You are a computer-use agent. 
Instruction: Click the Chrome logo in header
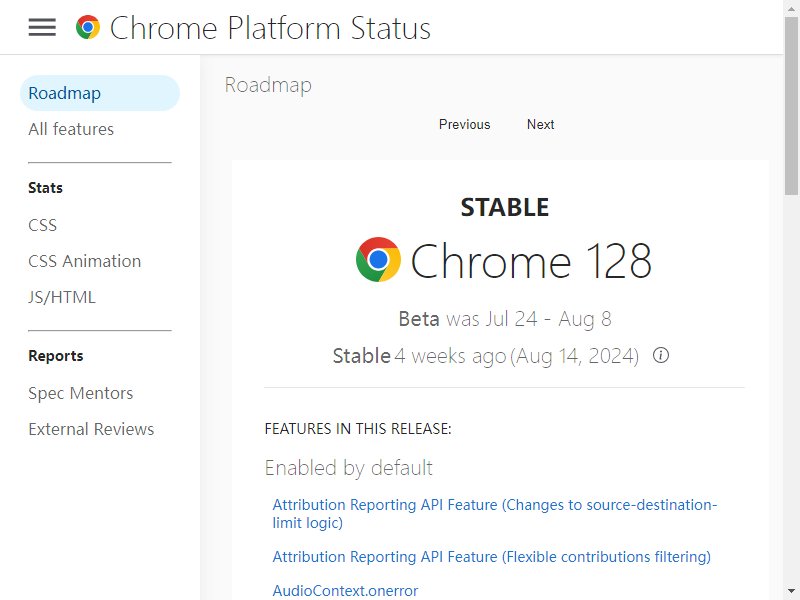point(88,27)
